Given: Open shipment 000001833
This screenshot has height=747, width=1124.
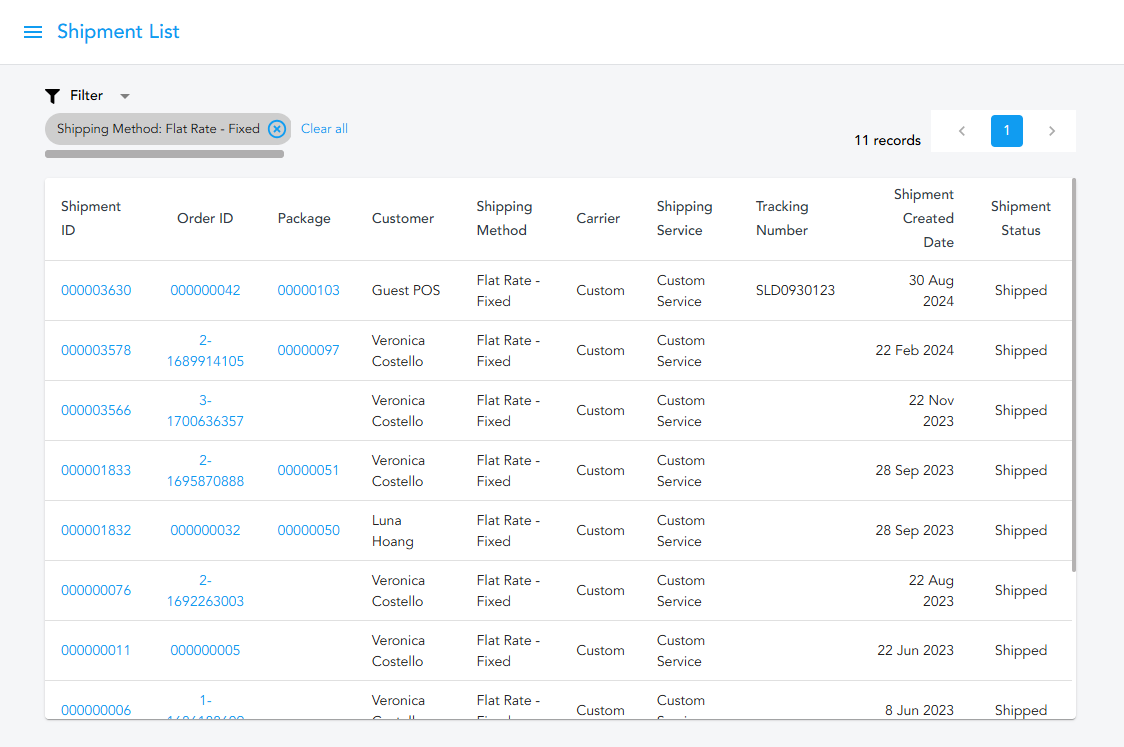Looking at the screenshot, I should [x=96, y=470].
